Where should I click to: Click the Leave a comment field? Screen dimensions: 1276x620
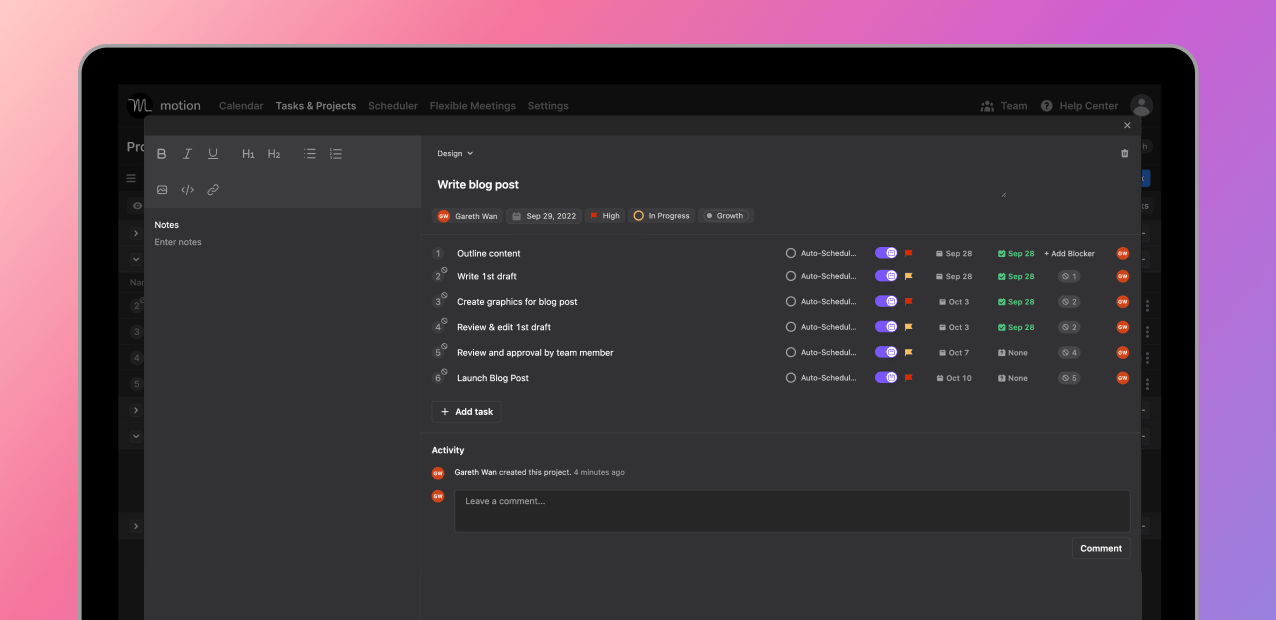792,511
